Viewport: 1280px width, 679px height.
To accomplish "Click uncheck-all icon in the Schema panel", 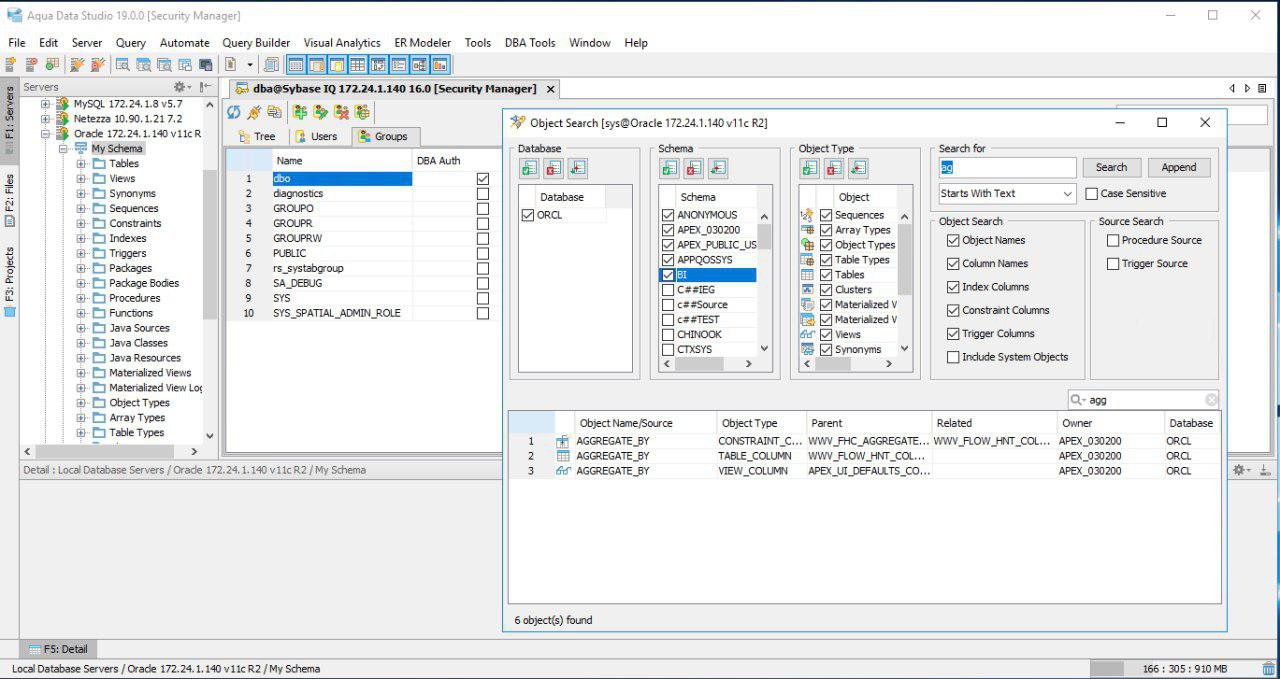I will pyautogui.click(x=694, y=168).
